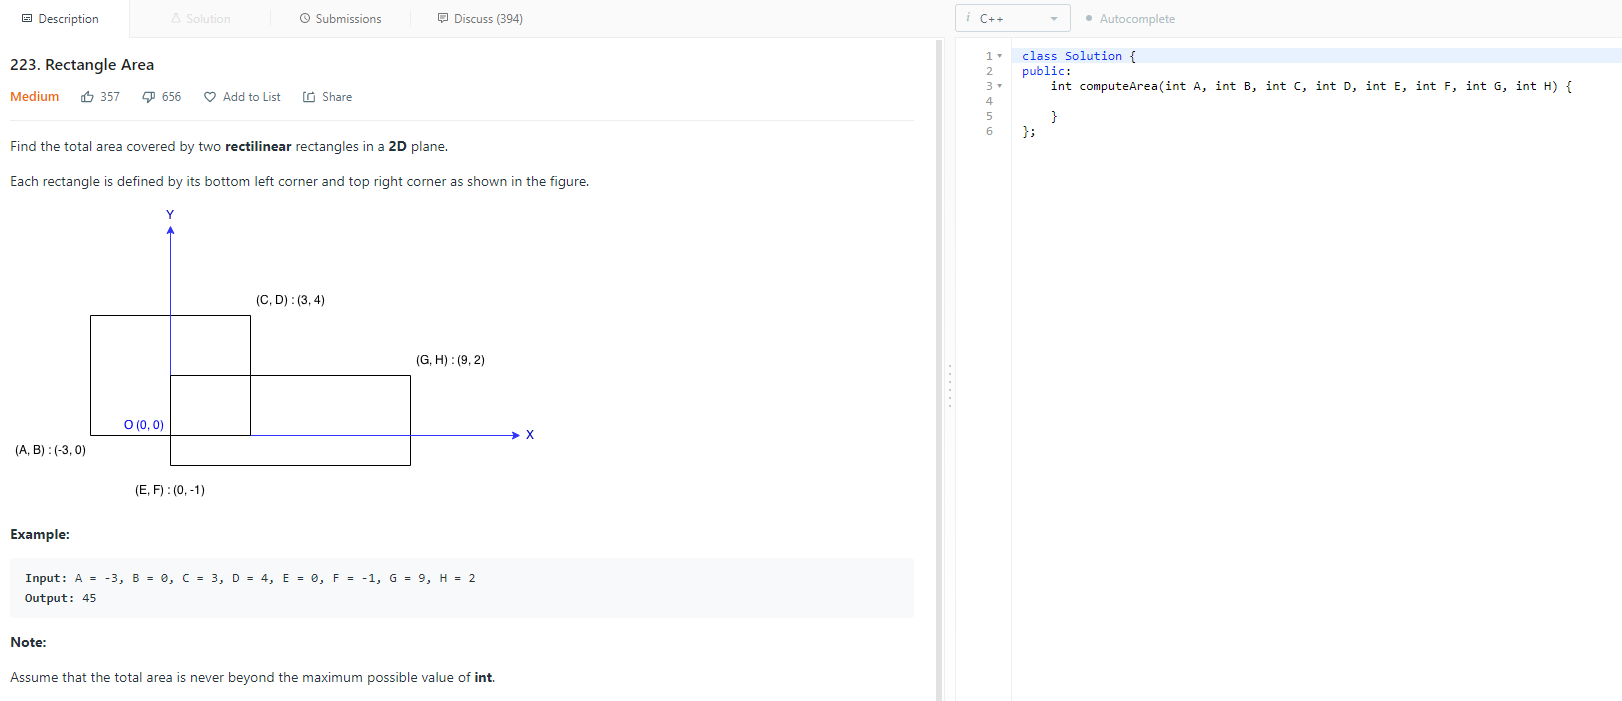The height and width of the screenshot is (701, 1622).
Task: Click the thumbs-down dislike icon
Action: click(x=149, y=97)
